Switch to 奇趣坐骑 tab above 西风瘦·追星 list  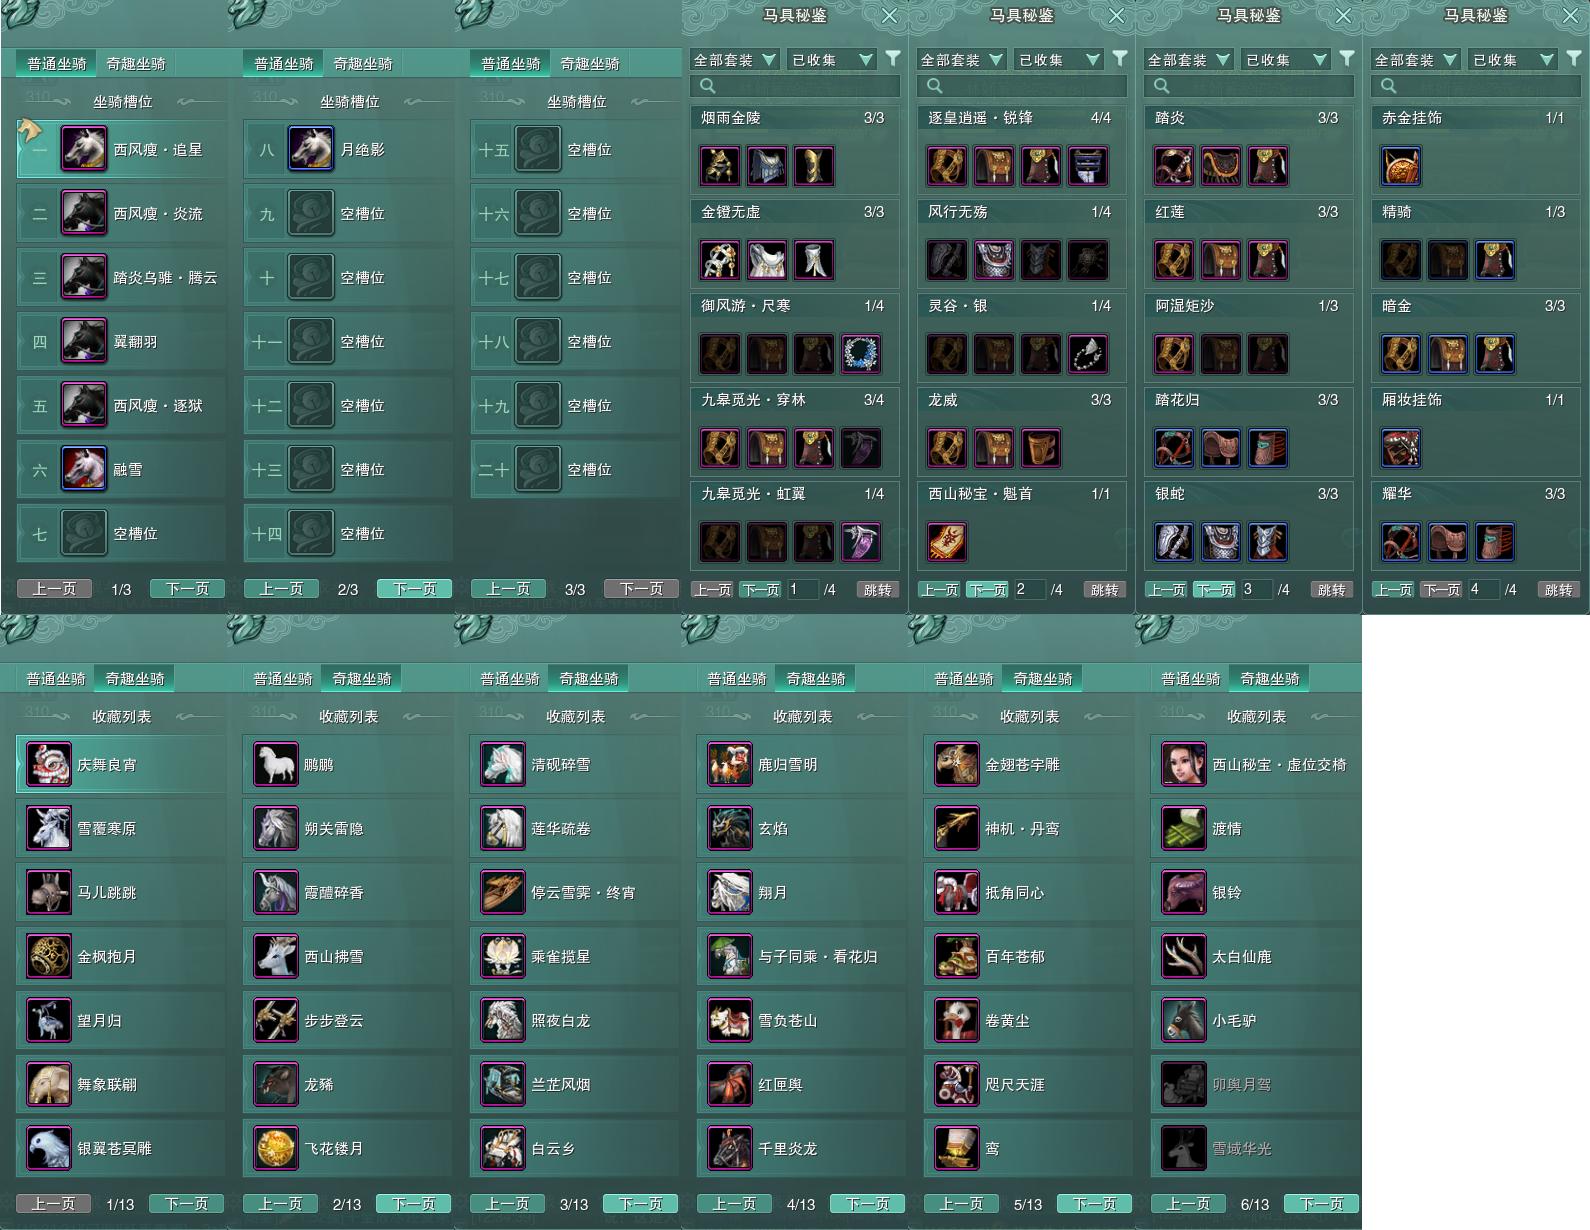136,64
